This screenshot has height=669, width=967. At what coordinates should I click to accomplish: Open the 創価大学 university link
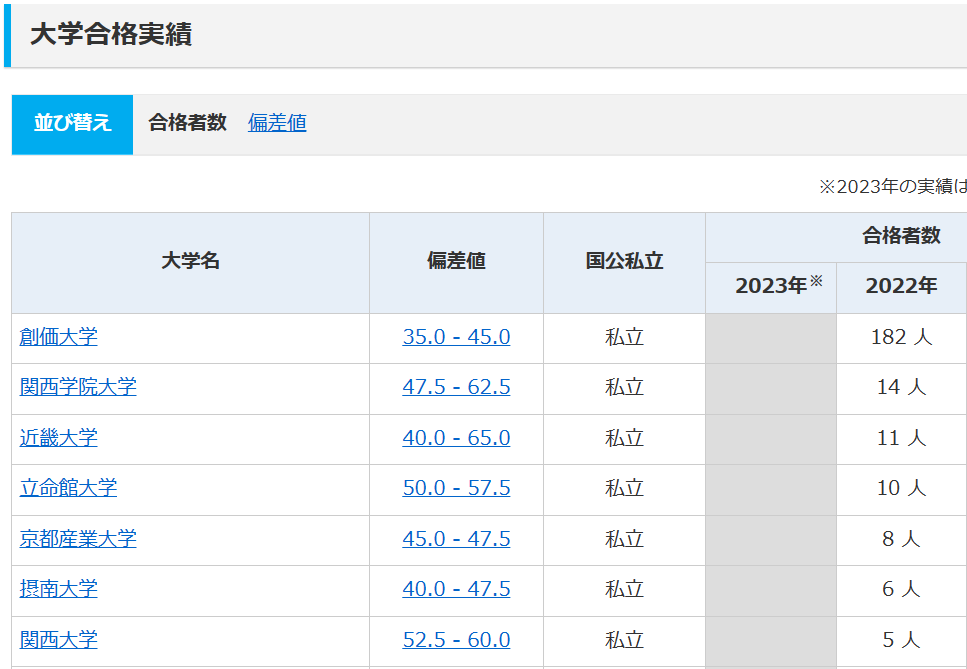(59, 337)
